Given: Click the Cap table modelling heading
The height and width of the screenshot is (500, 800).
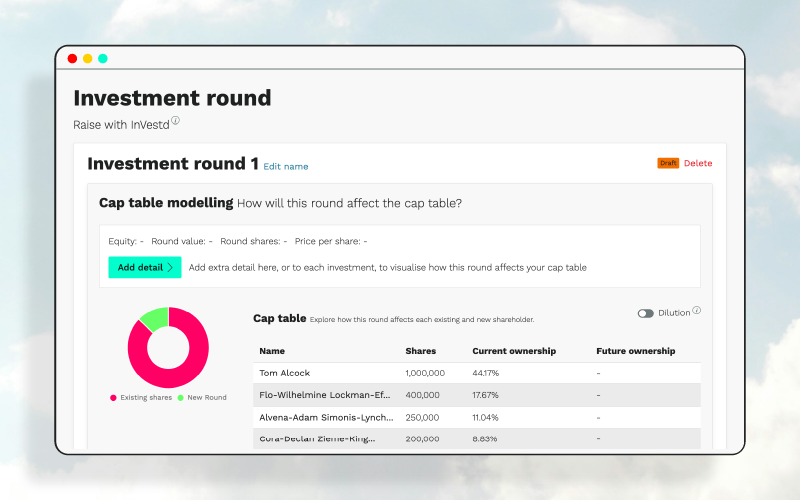Looking at the screenshot, I should 166,203.
